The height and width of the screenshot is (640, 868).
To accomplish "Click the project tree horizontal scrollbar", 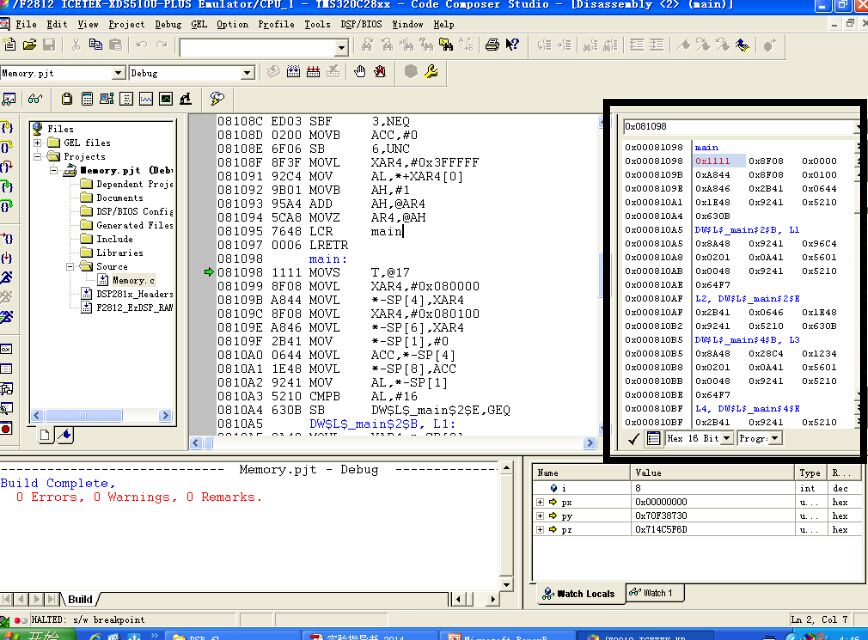I will click(101, 415).
